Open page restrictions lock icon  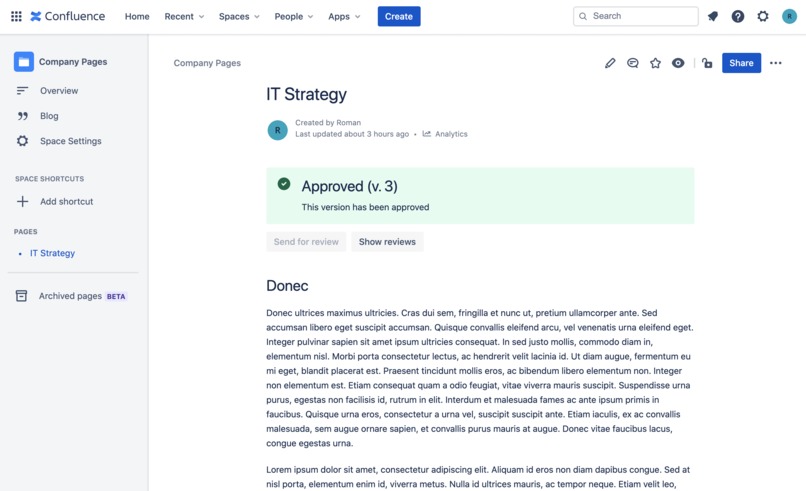[x=707, y=63]
